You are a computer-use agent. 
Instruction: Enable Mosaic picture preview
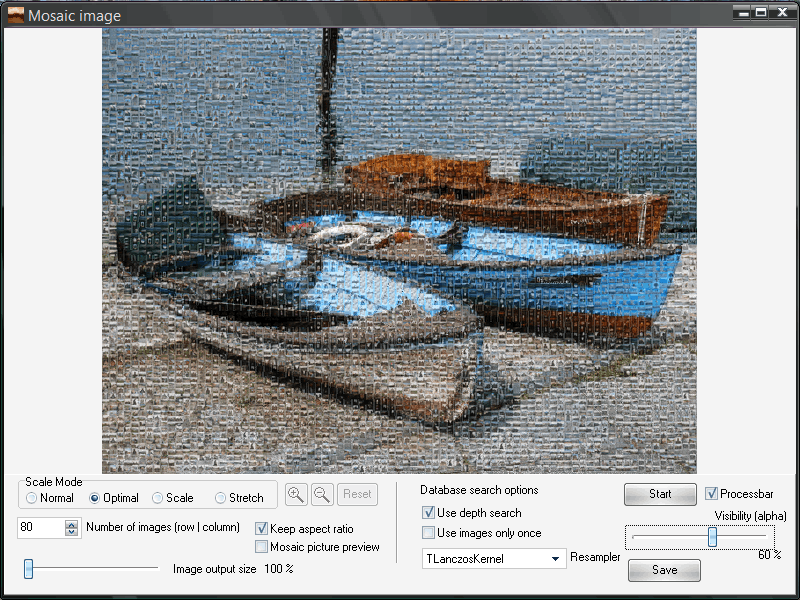pyautogui.click(x=262, y=547)
